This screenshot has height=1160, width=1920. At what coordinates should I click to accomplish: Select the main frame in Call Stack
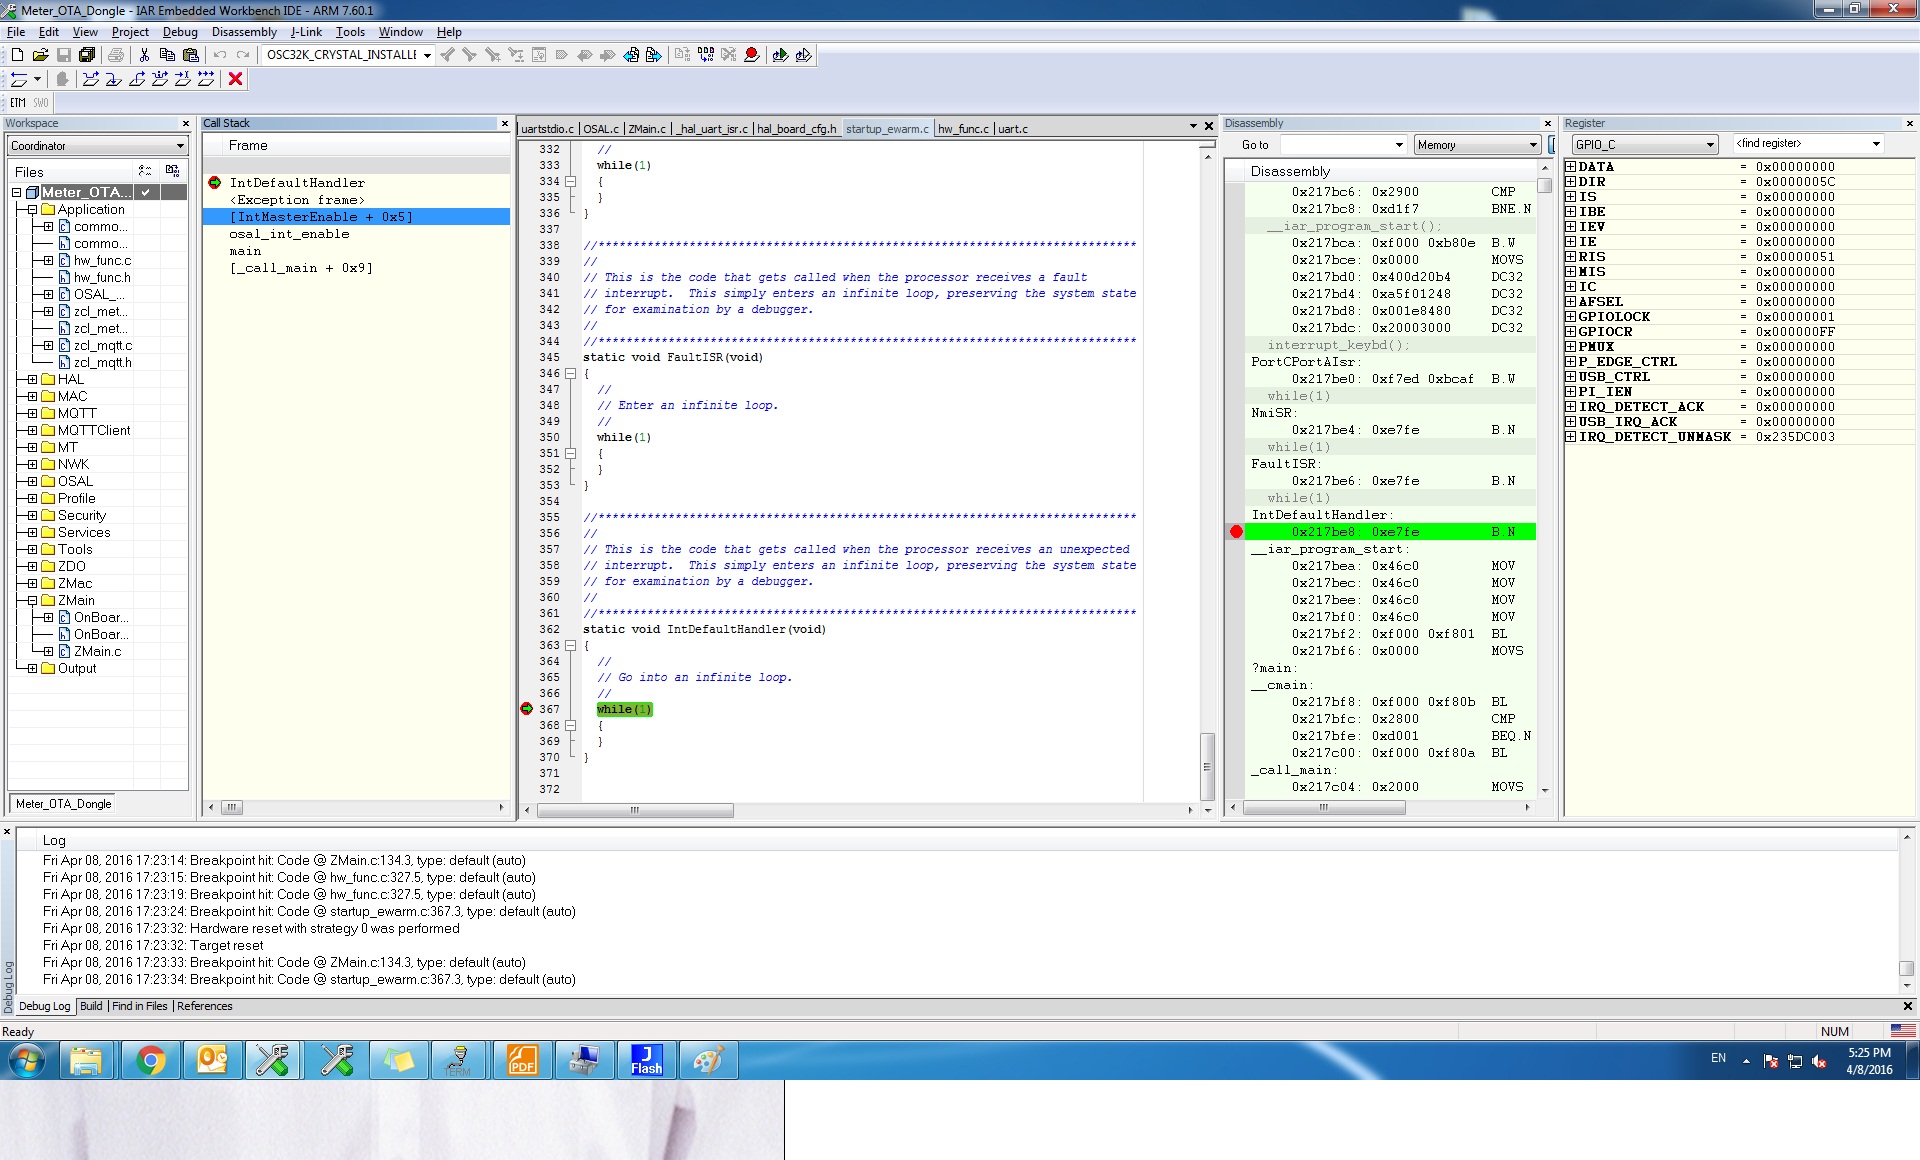pyautogui.click(x=245, y=251)
